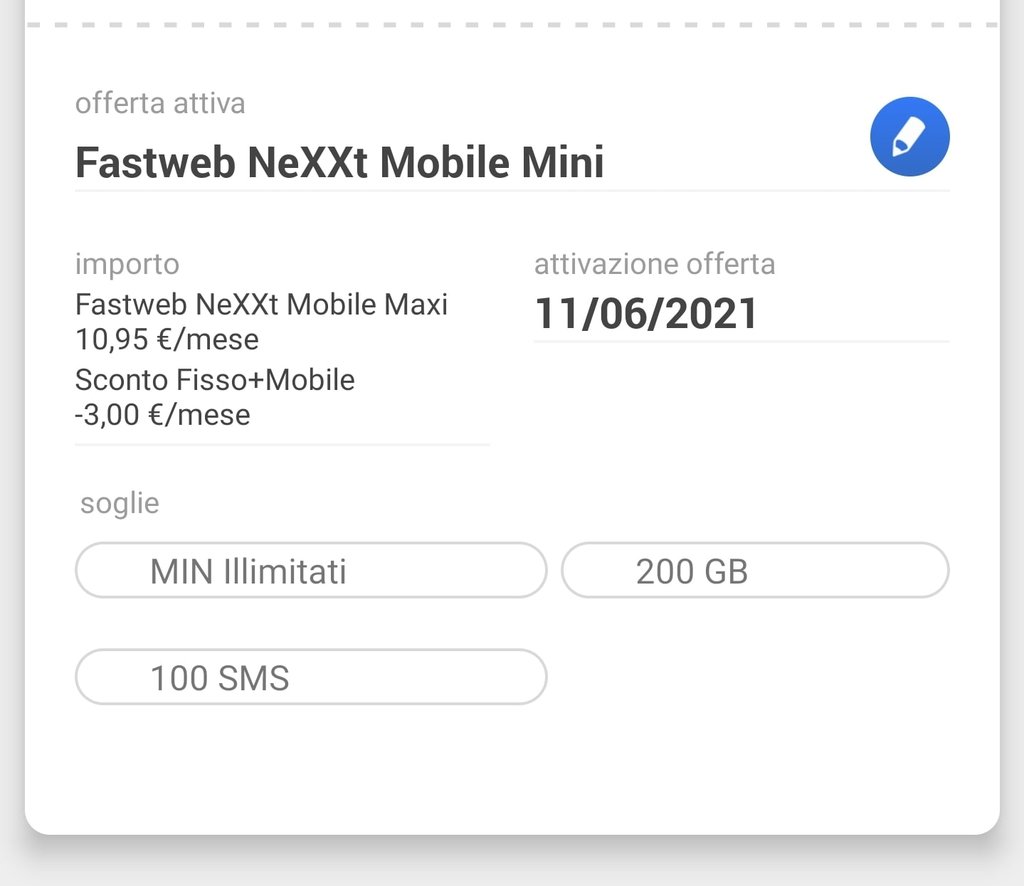Viewport: 1024px width, 886px height.
Task: Click the underline beneath the activation date
Action: point(740,342)
